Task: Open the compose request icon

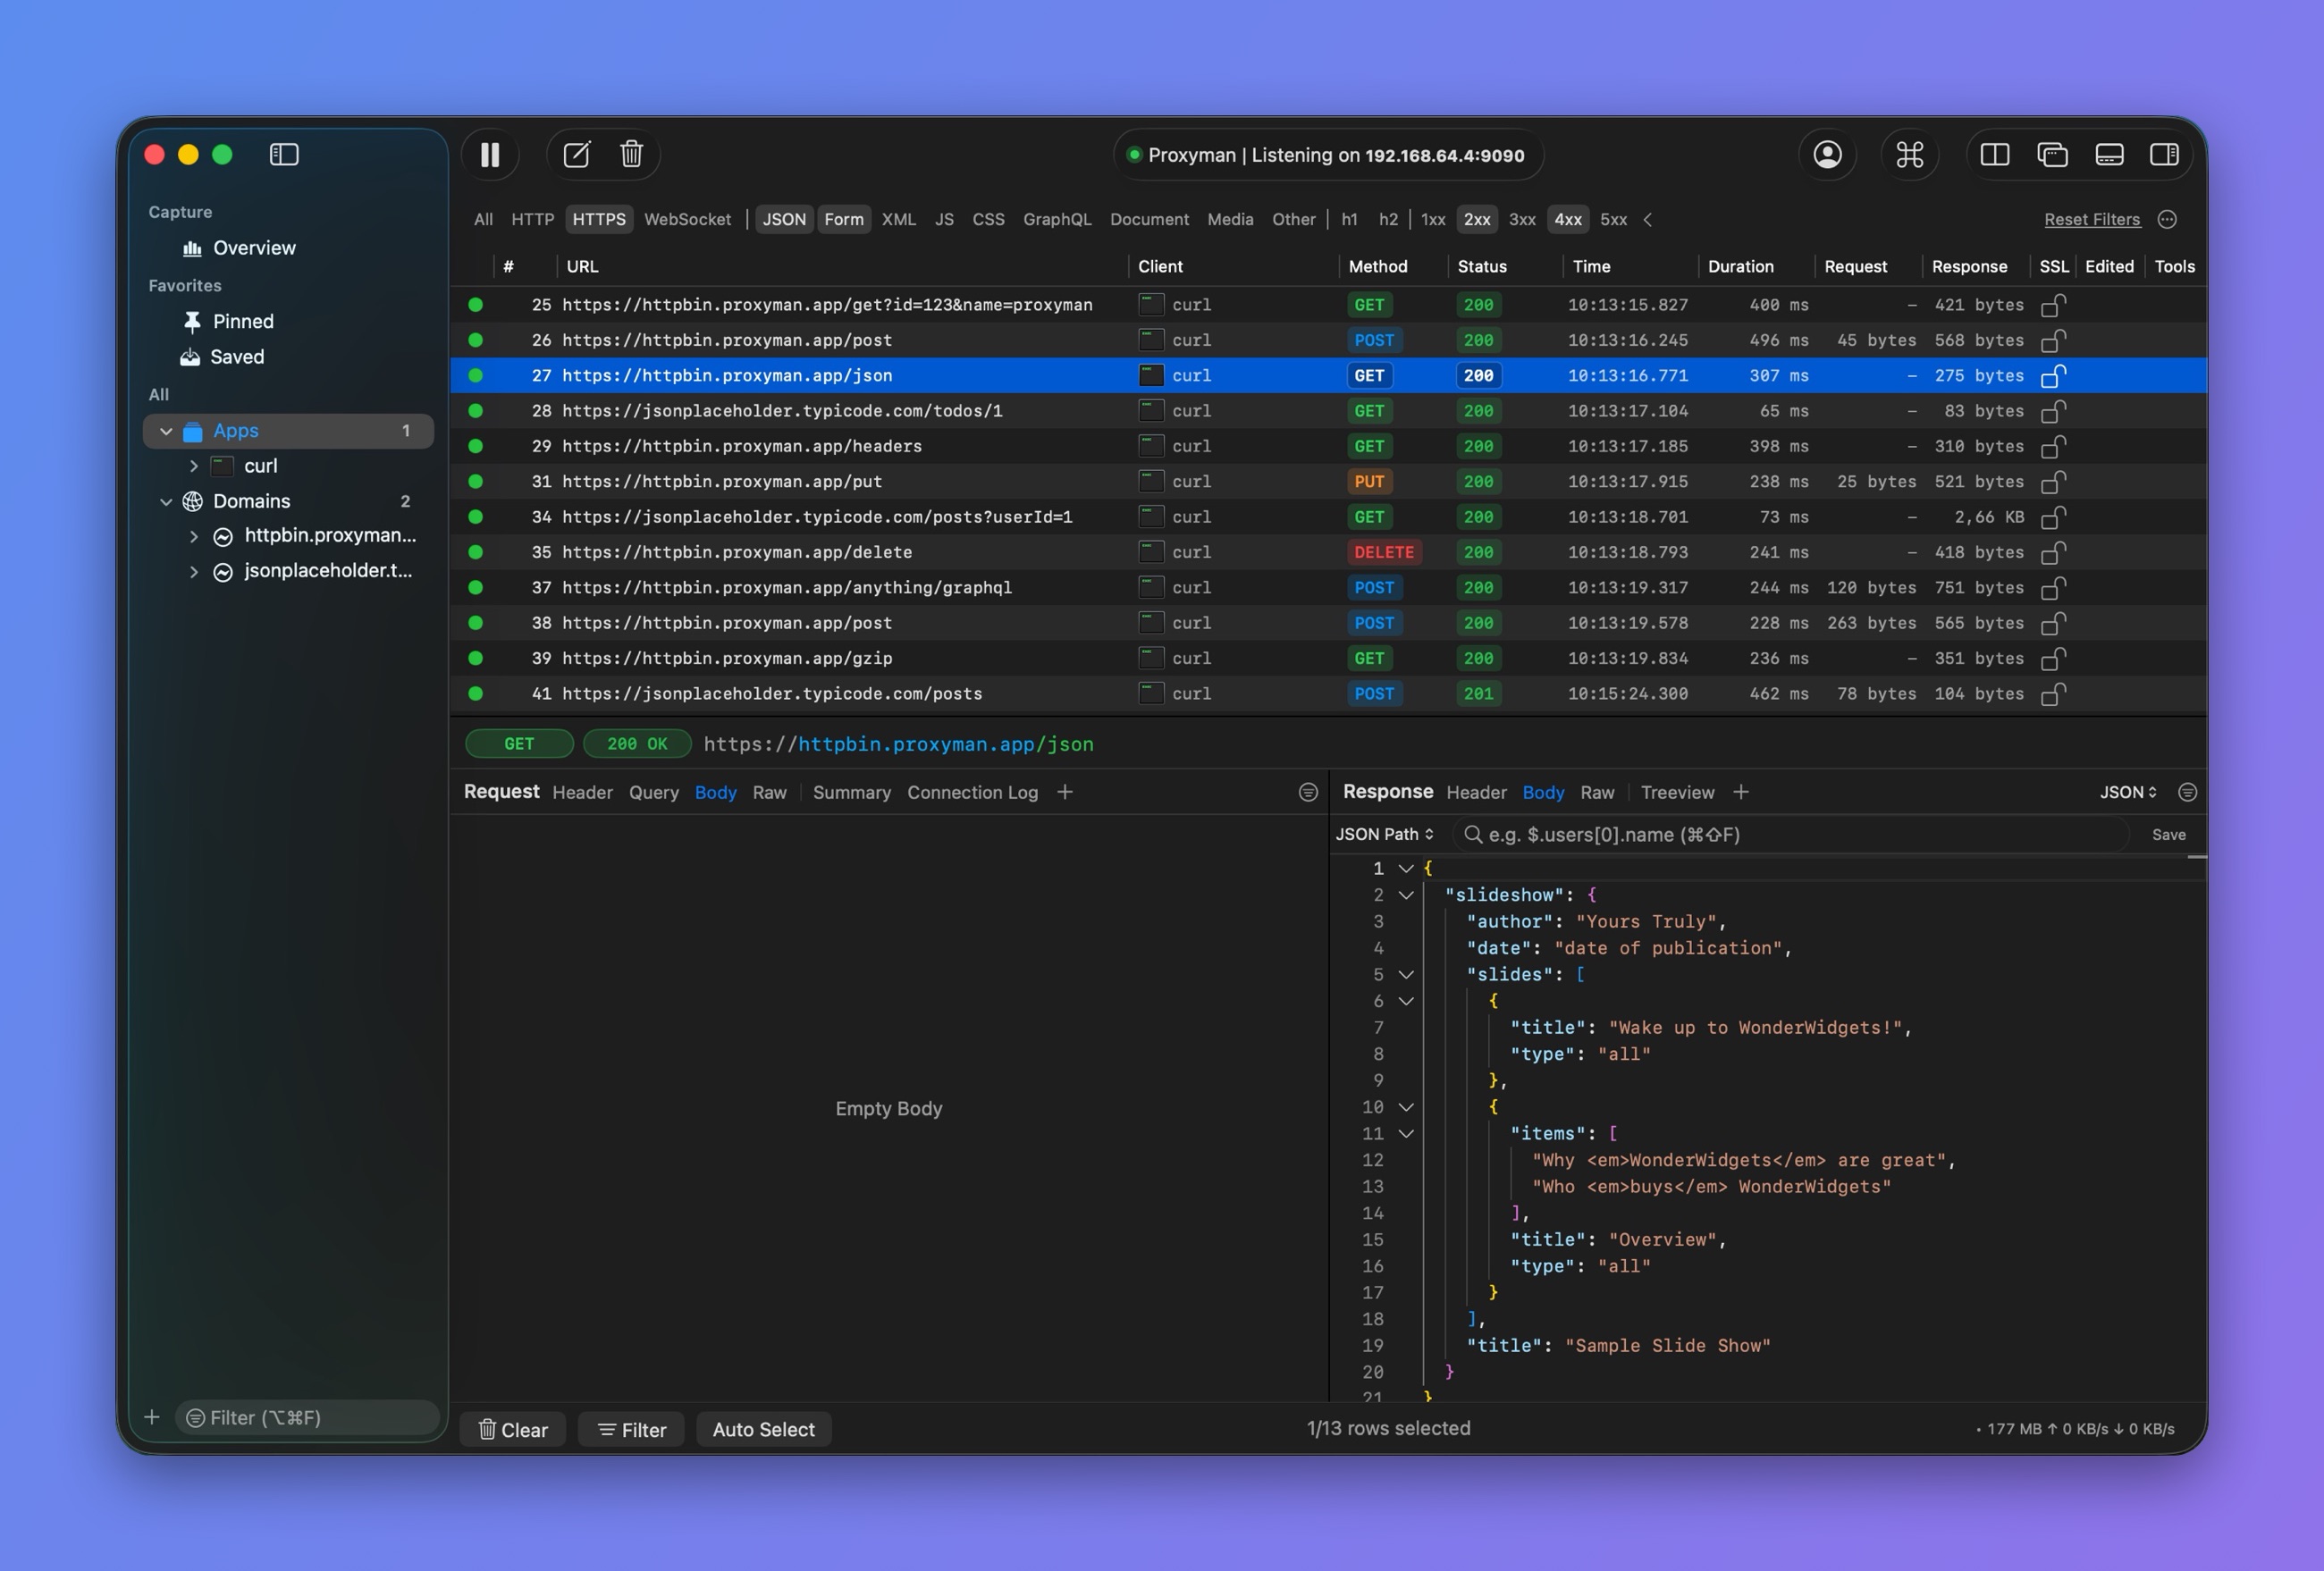Action: coord(576,155)
